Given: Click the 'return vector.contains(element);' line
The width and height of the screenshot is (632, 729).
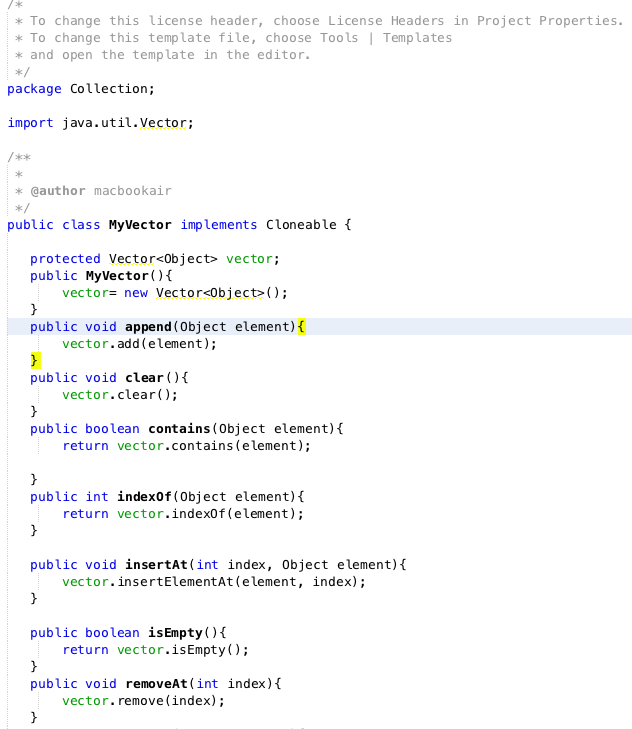Looking at the screenshot, I should click(186, 446).
